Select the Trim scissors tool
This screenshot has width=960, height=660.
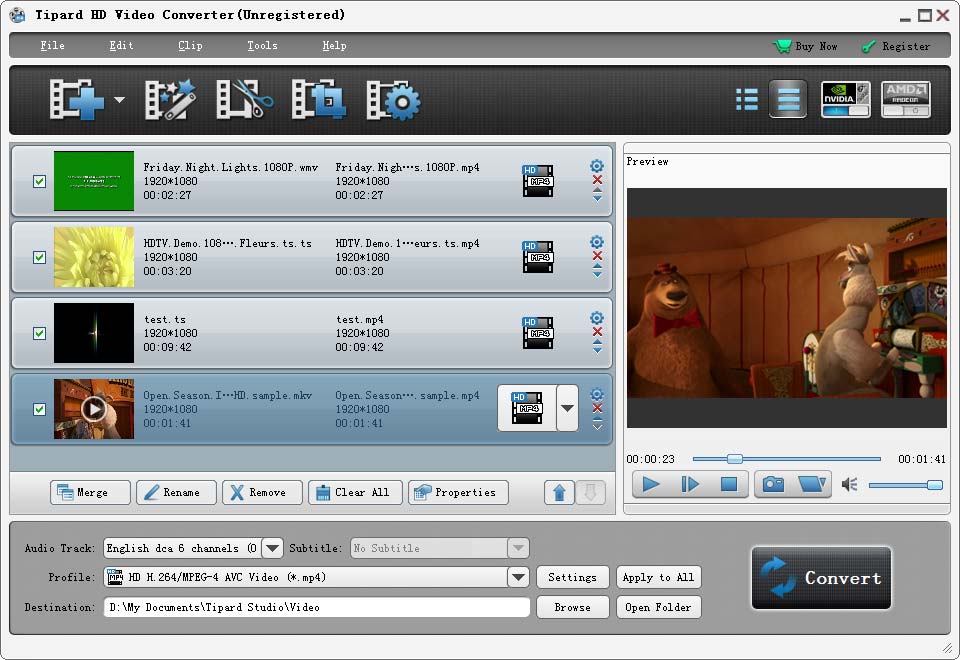coord(245,100)
